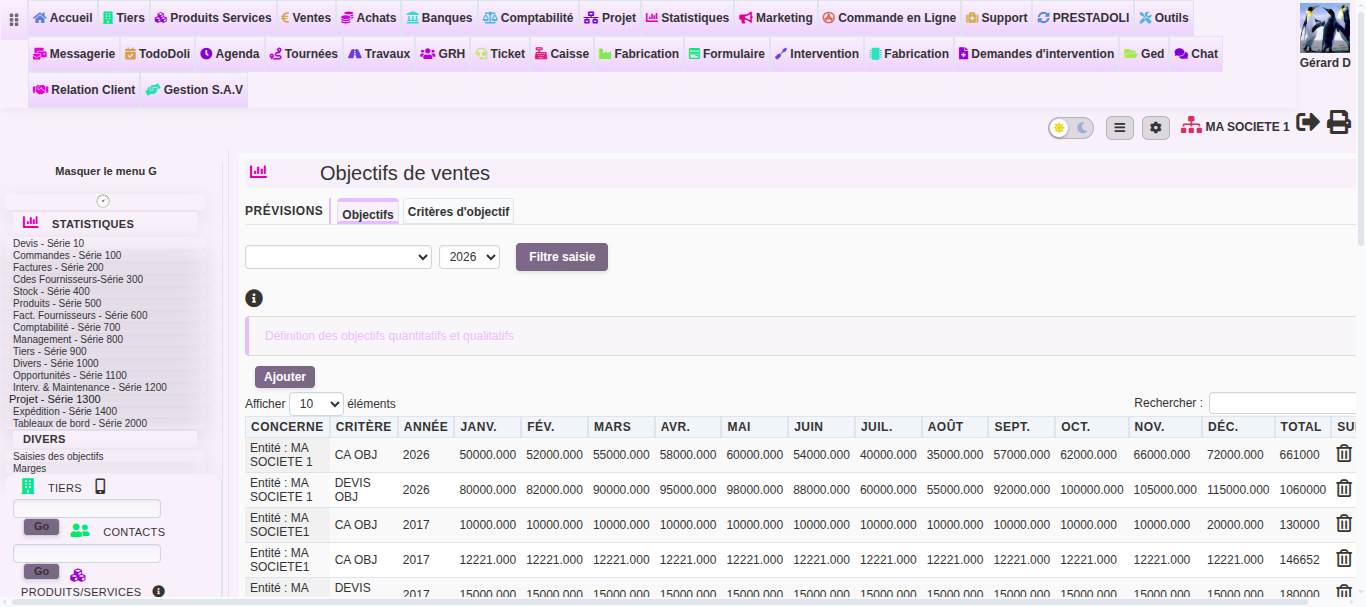Open the settings gear button
Viewport: 1366px width, 607px height.
coord(1156,128)
